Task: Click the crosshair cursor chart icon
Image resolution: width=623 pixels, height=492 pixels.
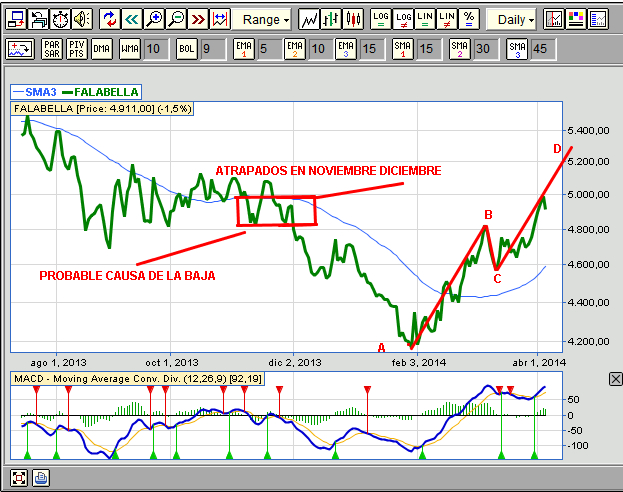Action: click(x=554, y=19)
